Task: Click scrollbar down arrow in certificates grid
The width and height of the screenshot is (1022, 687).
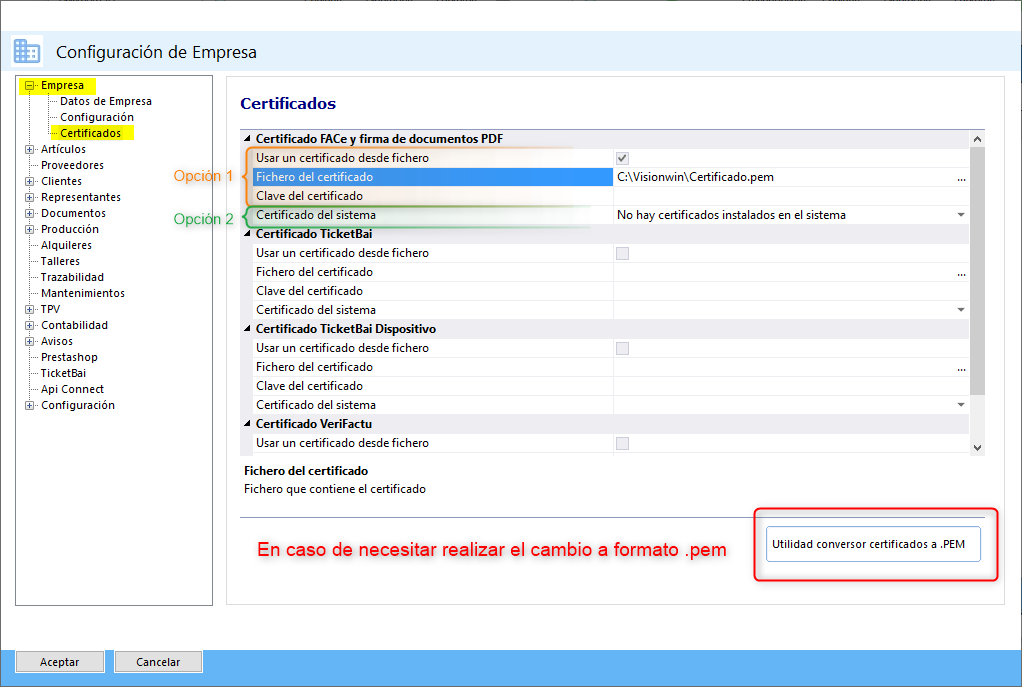Action: (x=977, y=448)
